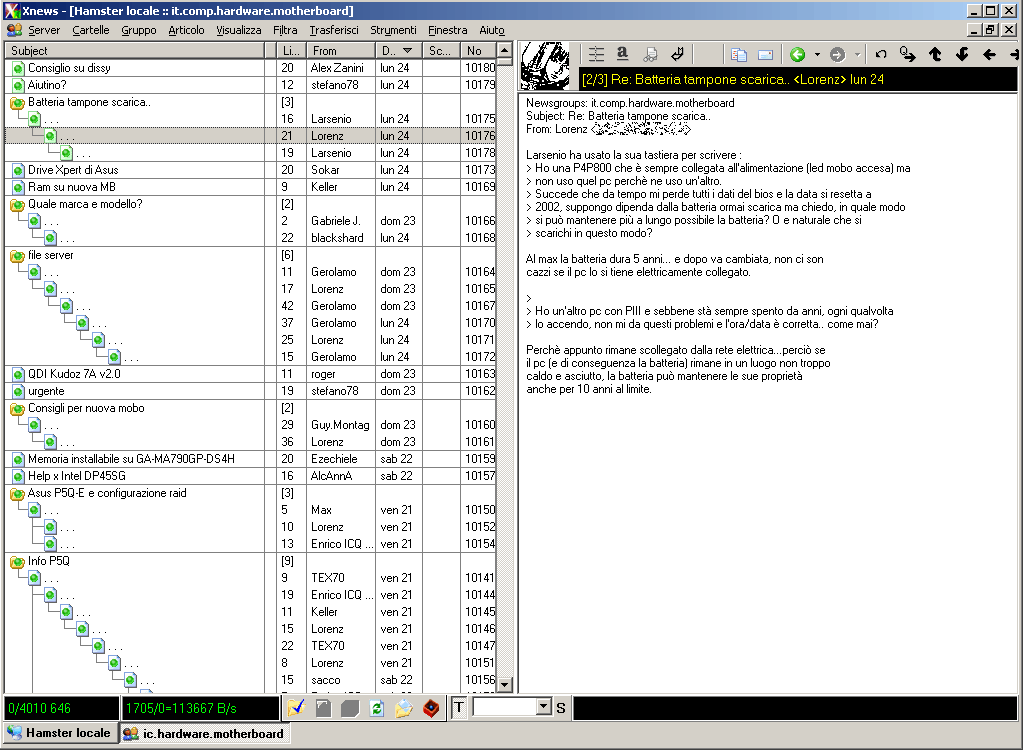Image resolution: width=1023 pixels, height=750 pixels.
Task: Click the red box icon in status bar
Action: pyautogui.click(x=431, y=708)
